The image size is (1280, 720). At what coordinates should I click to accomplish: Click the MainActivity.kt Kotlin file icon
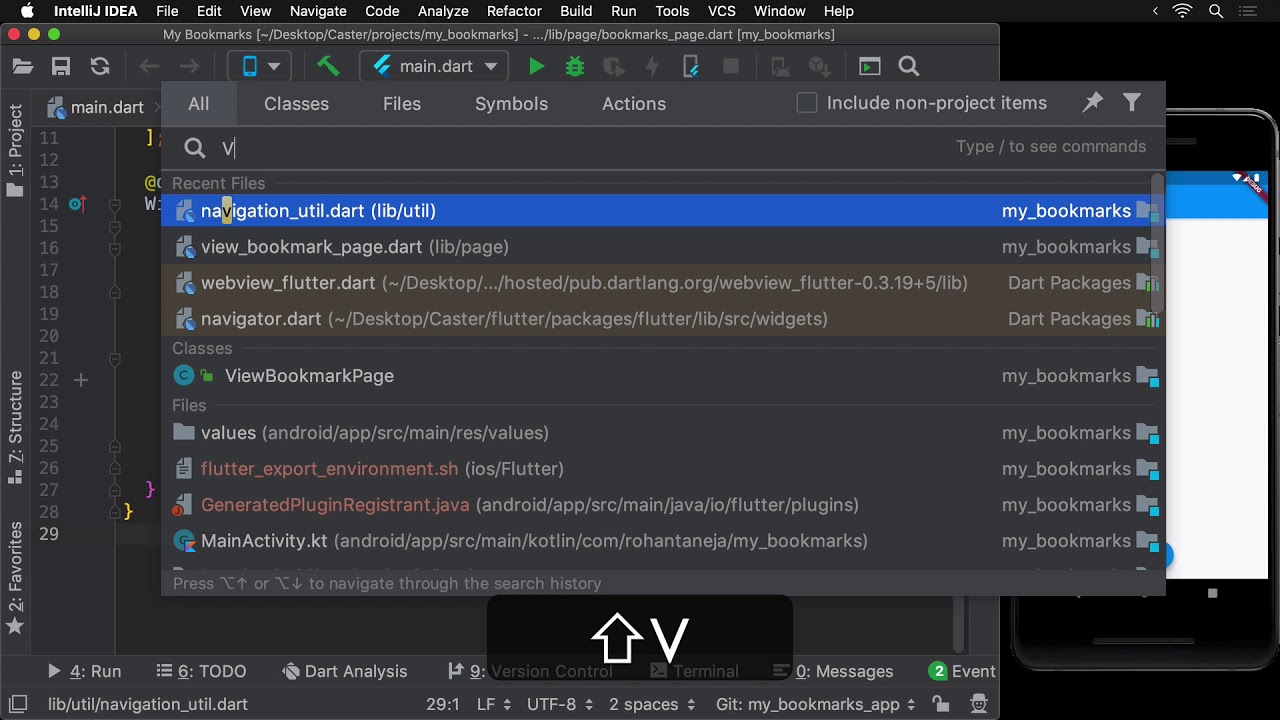click(x=184, y=541)
